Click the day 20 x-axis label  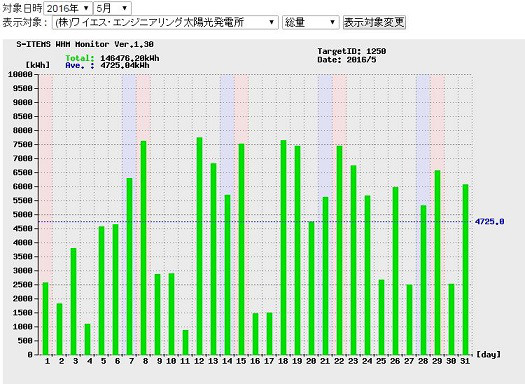pos(311,361)
